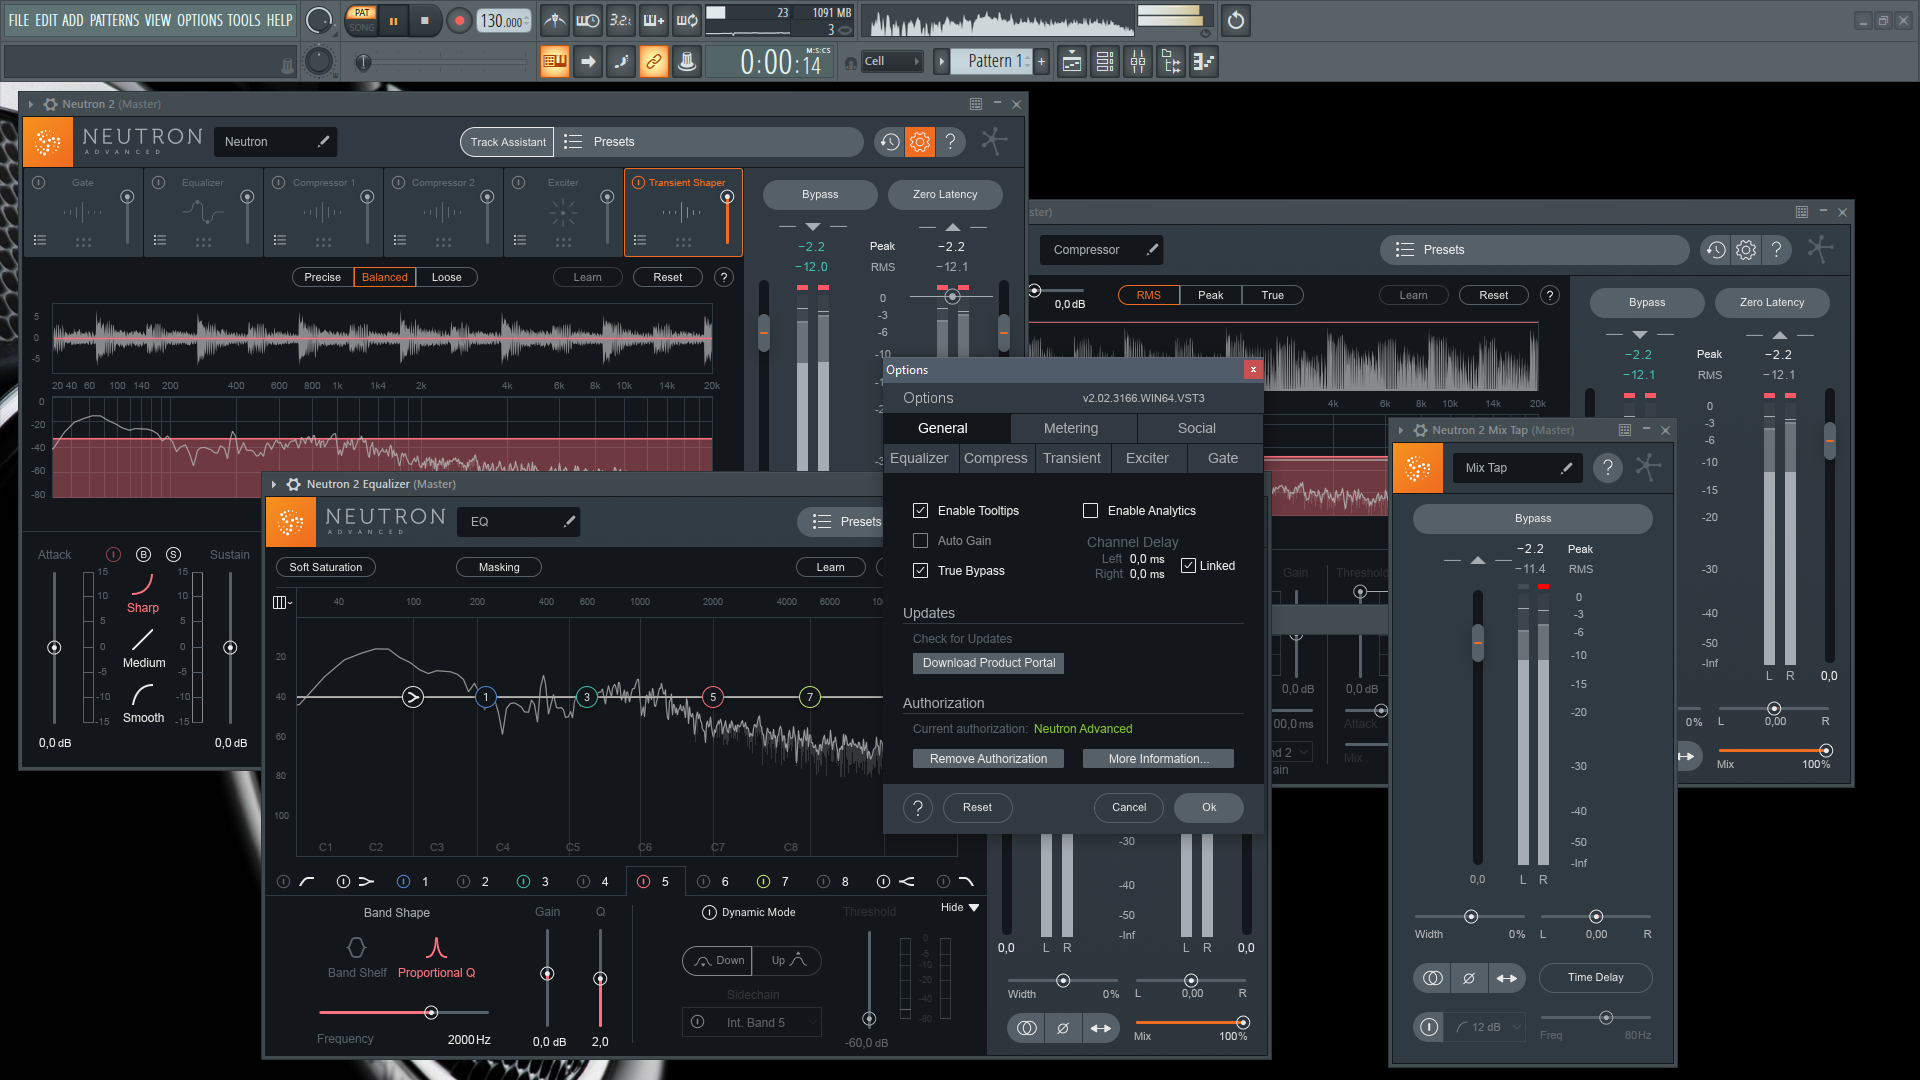Click the EQ band Frequency slider handle
This screenshot has width=1920, height=1080.
(431, 1013)
